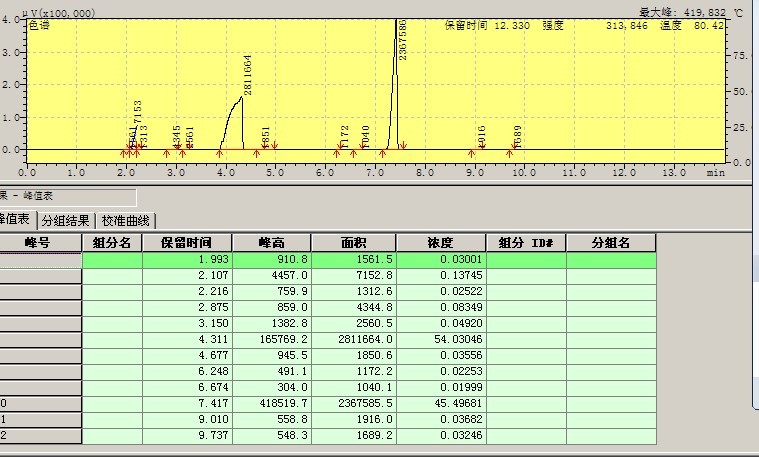The height and width of the screenshot is (457, 759).
Task: Click concentration cell 45.49681
Action: click(441, 403)
